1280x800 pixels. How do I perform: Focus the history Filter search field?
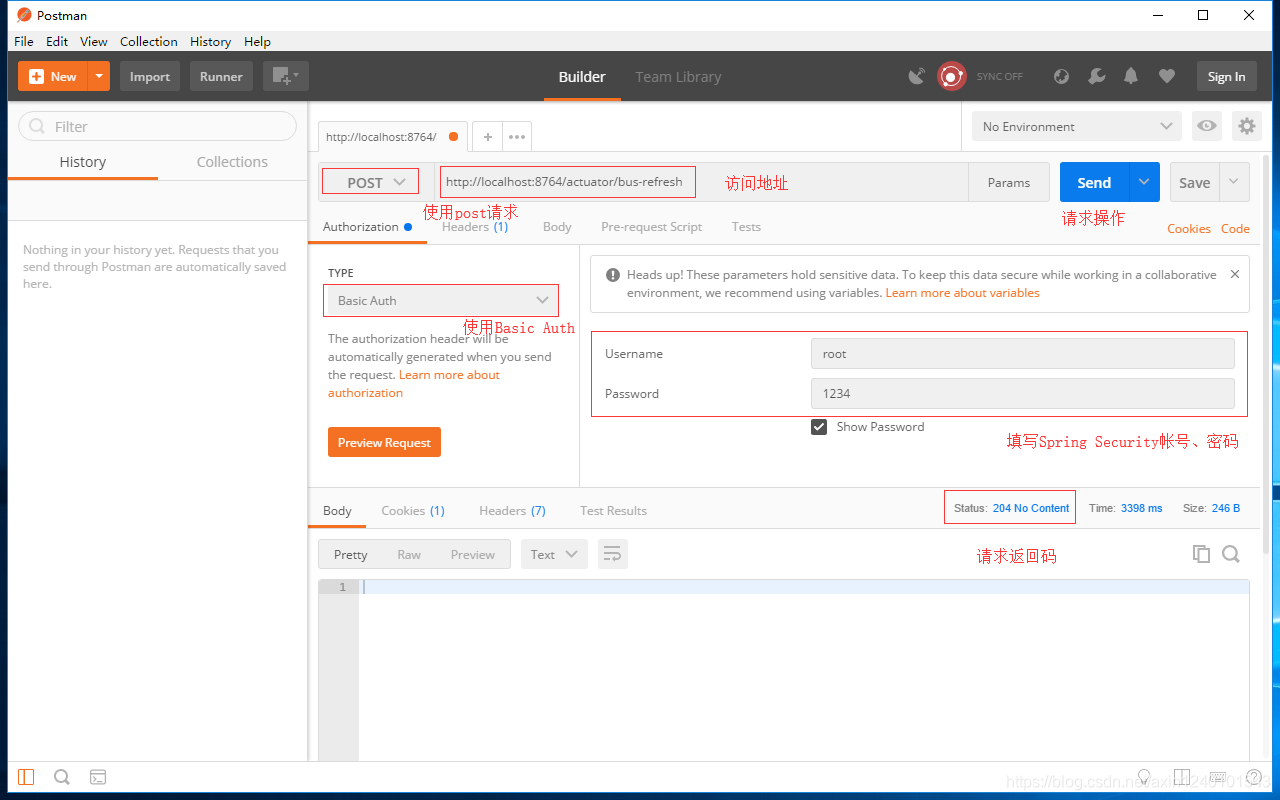point(158,126)
